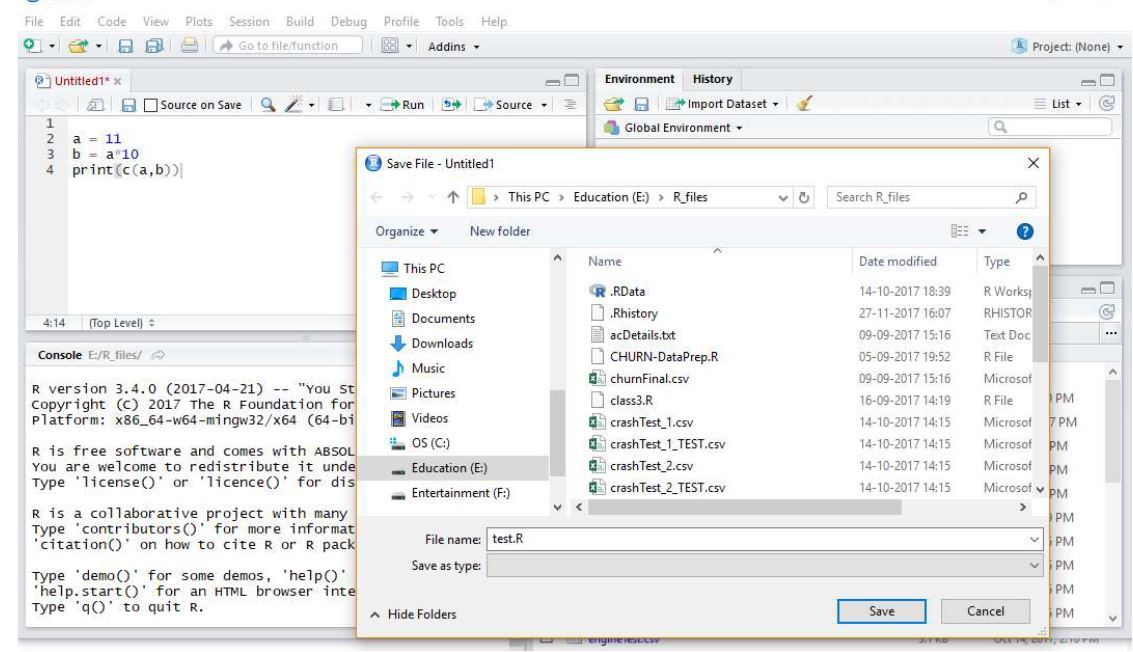The image size is (1133, 652).
Task: Click the find/replace magnifier icon in editor
Action: point(267,105)
